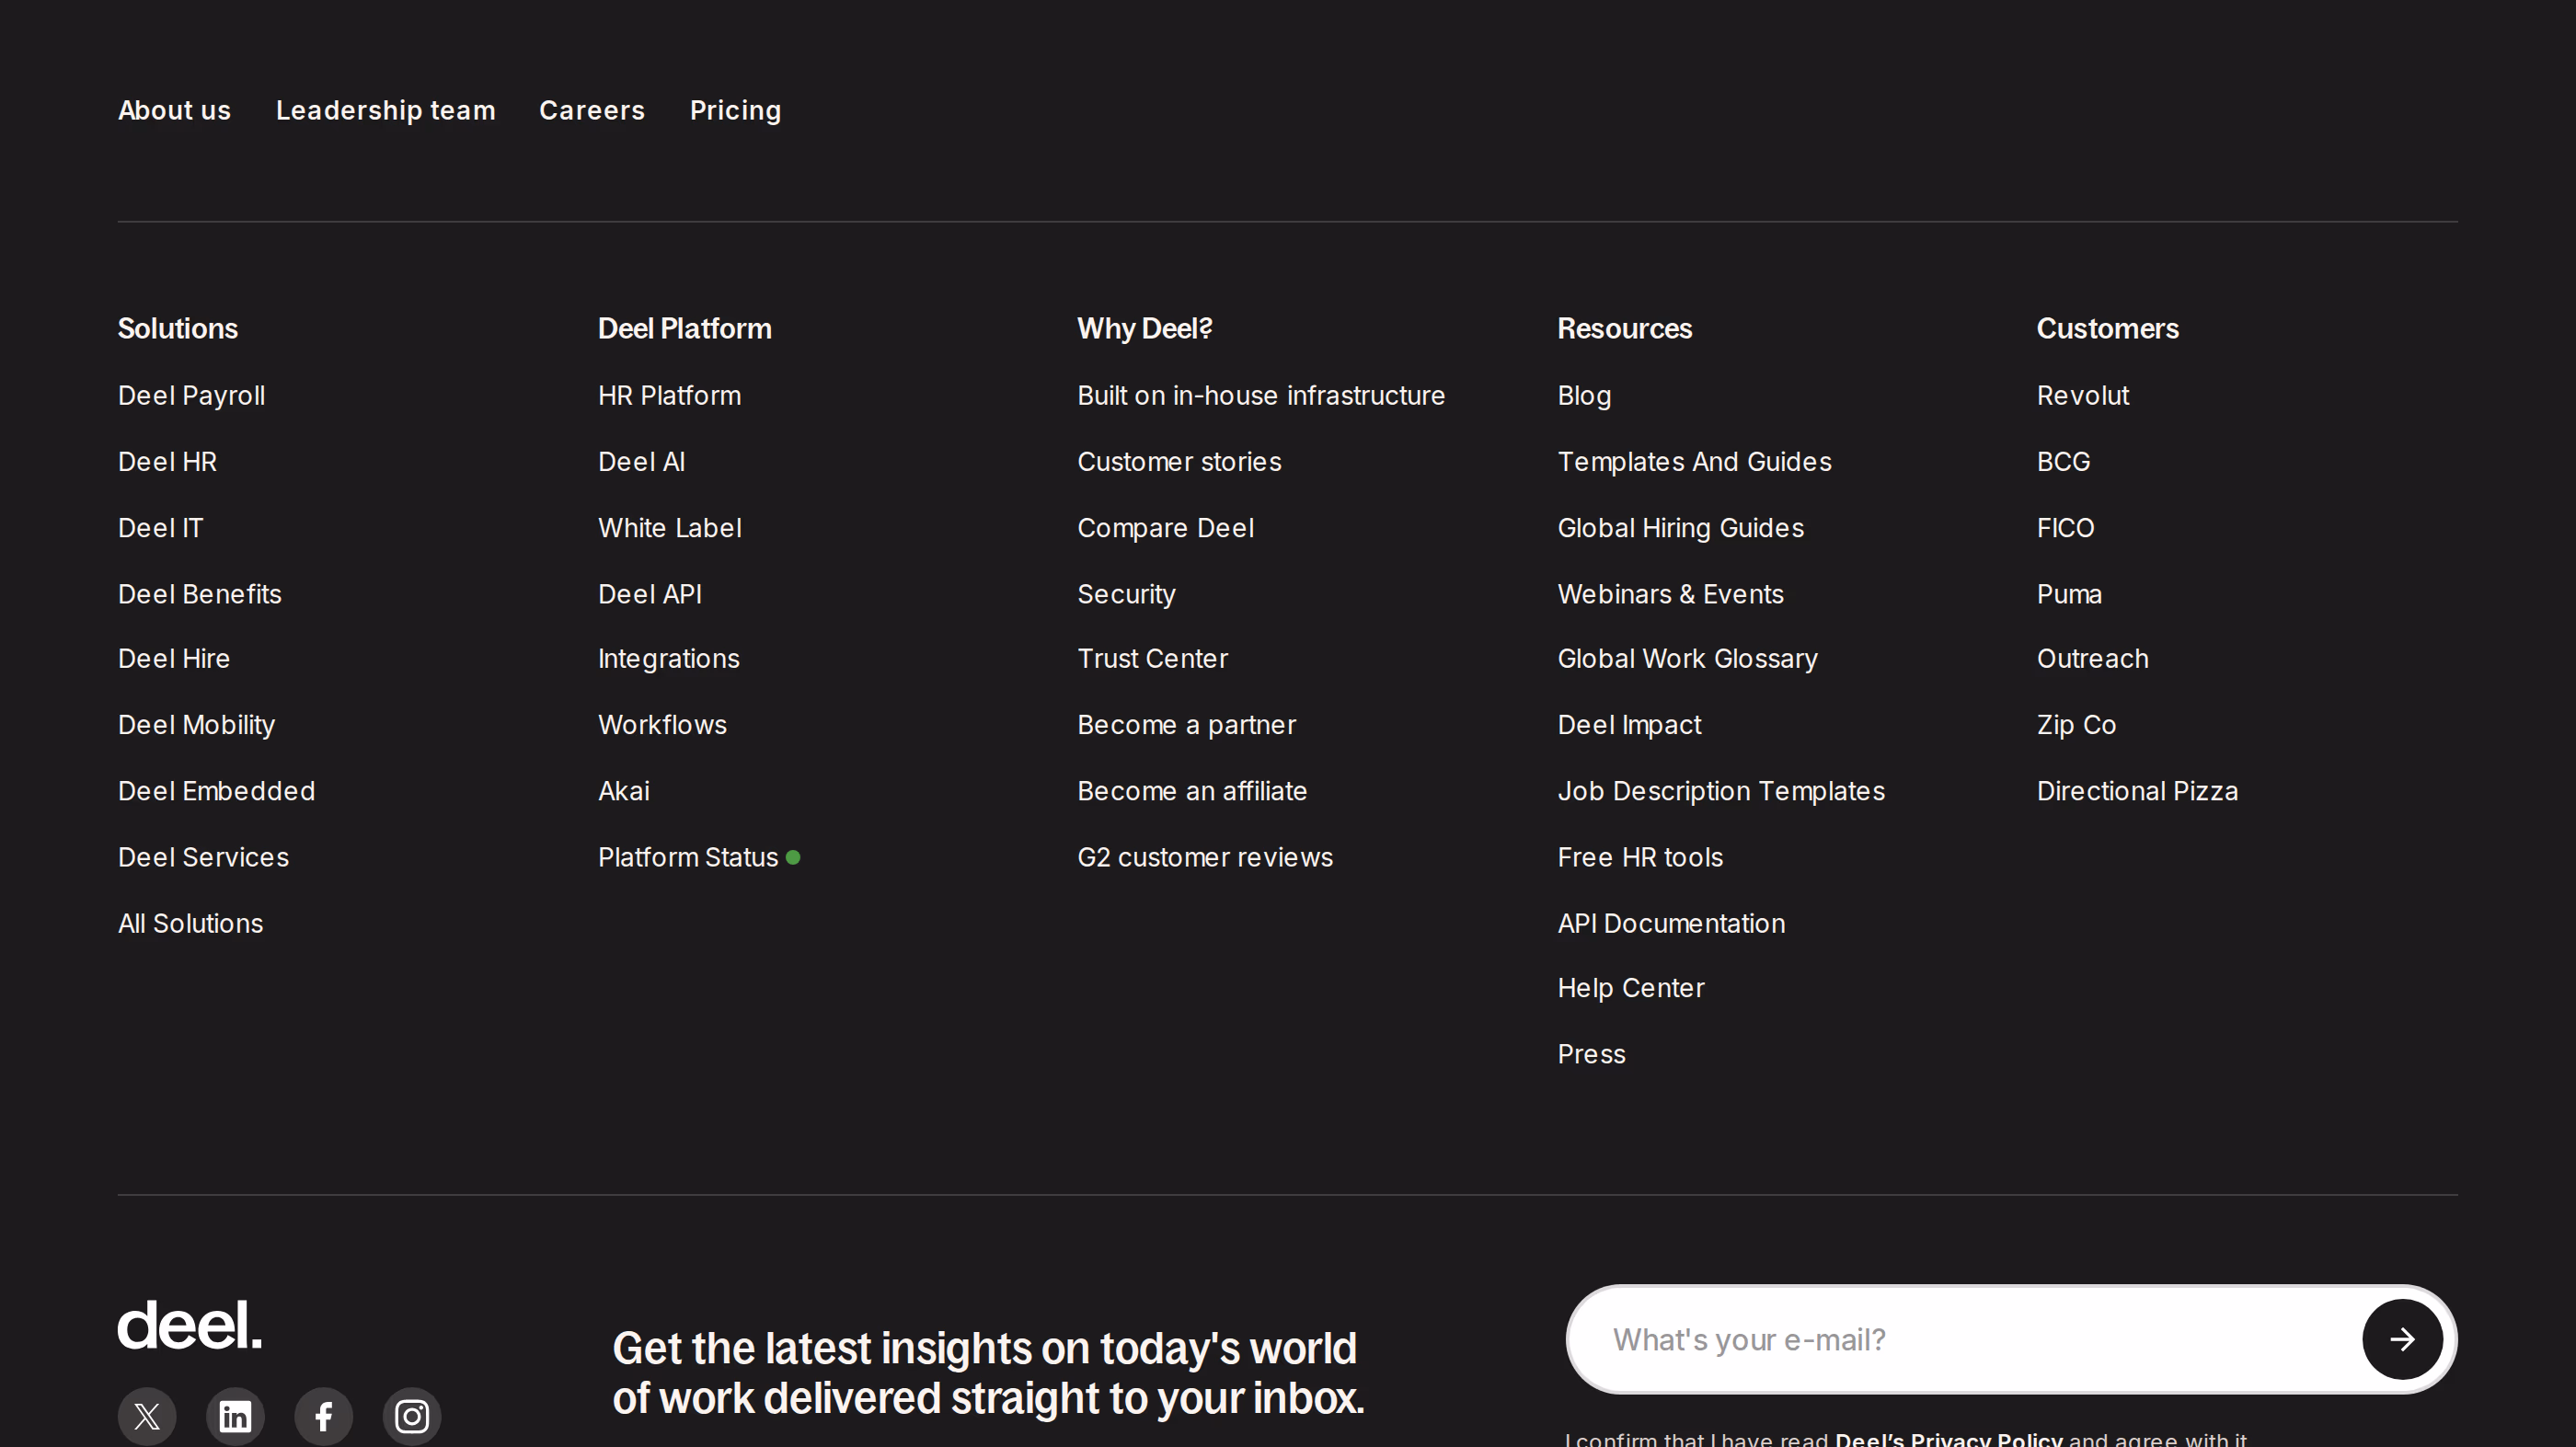Open Leadership team page
This screenshot has height=1447, width=2576.
pos(385,110)
